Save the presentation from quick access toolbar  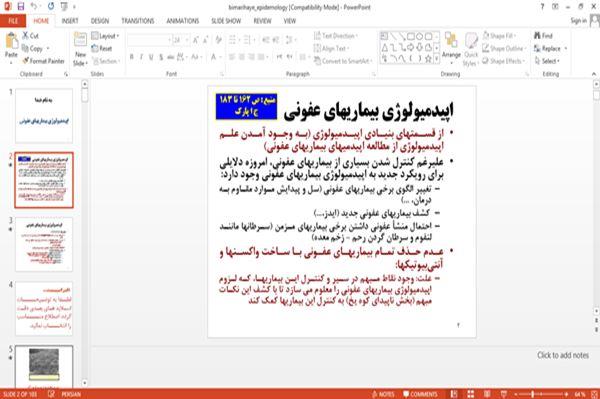(x=20, y=6)
